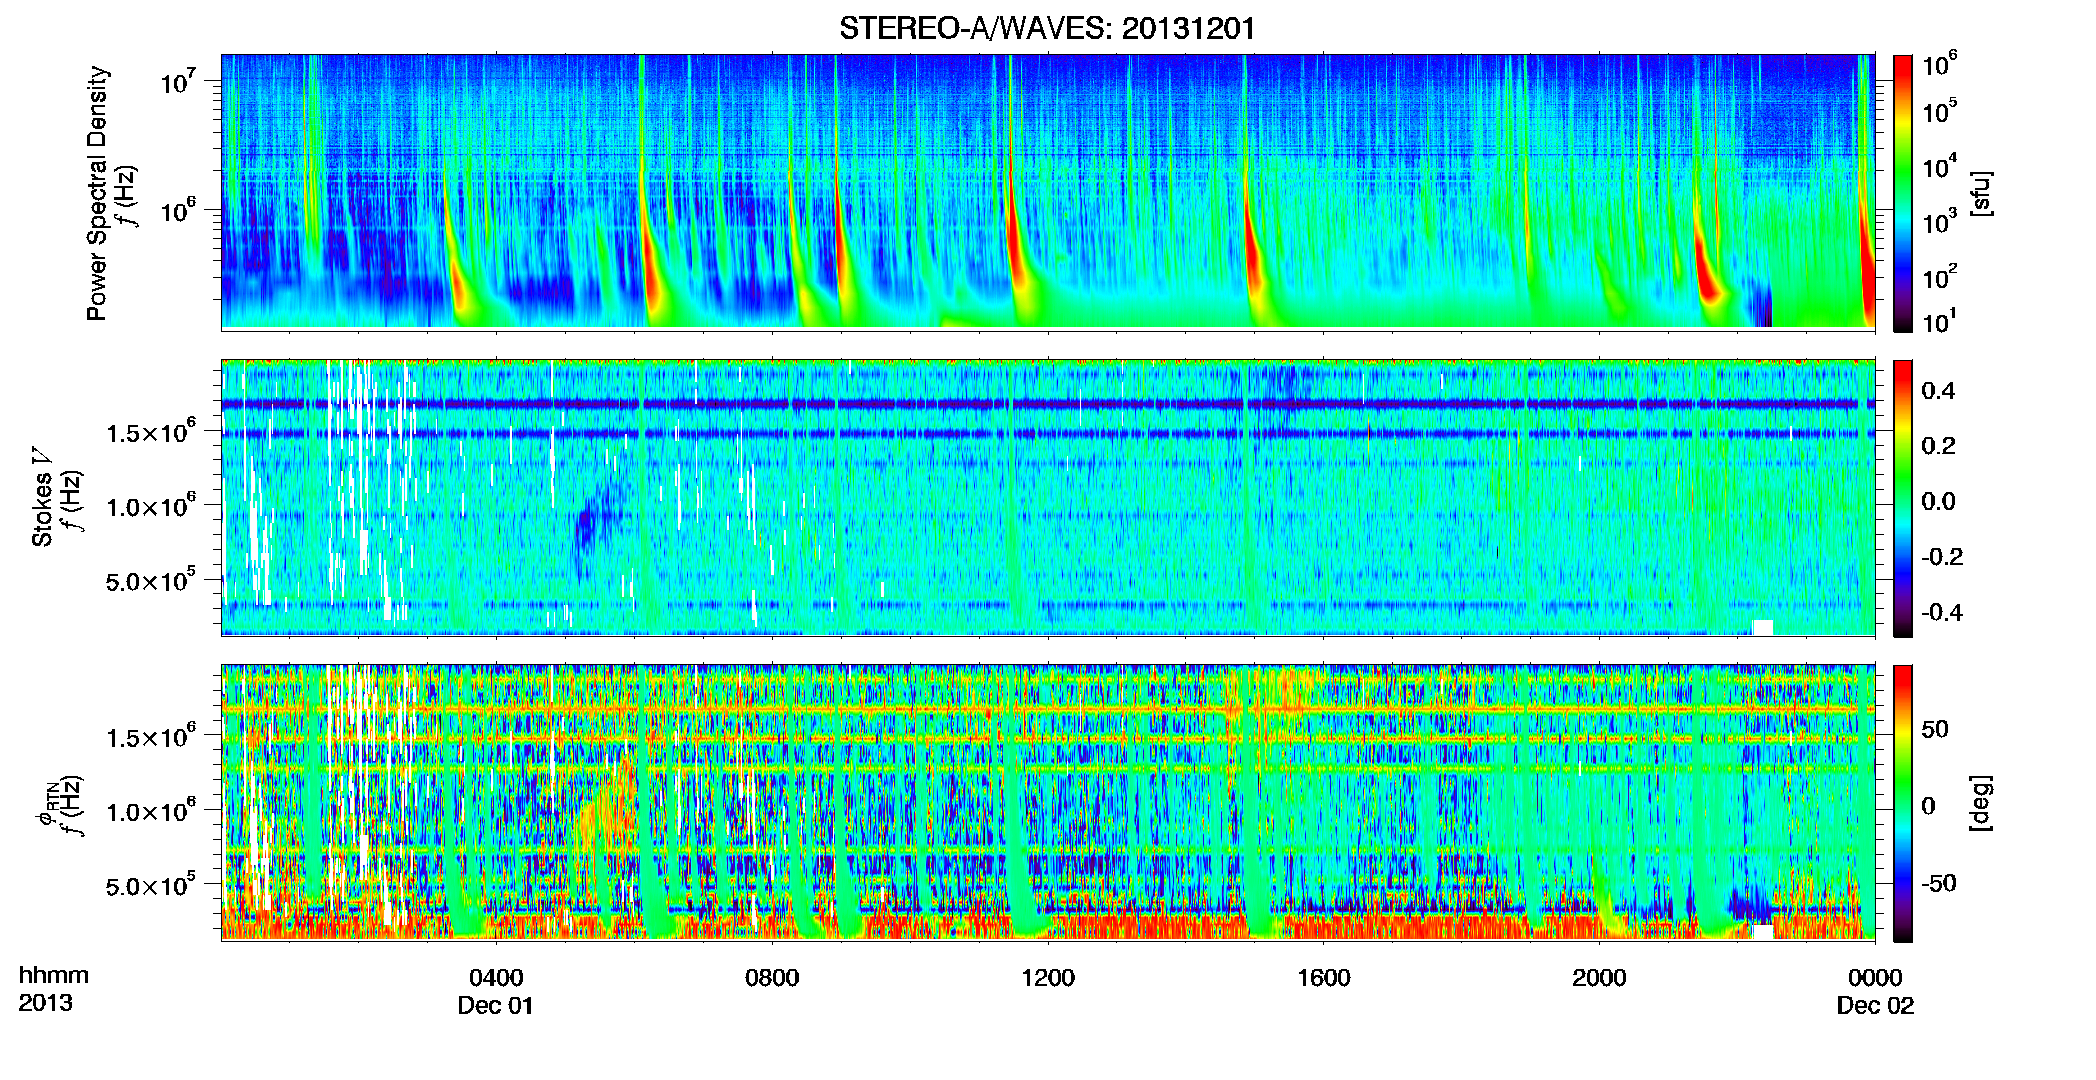Click the 0400 time tick label
The image size is (2096, 1080).
click(496, 978)
